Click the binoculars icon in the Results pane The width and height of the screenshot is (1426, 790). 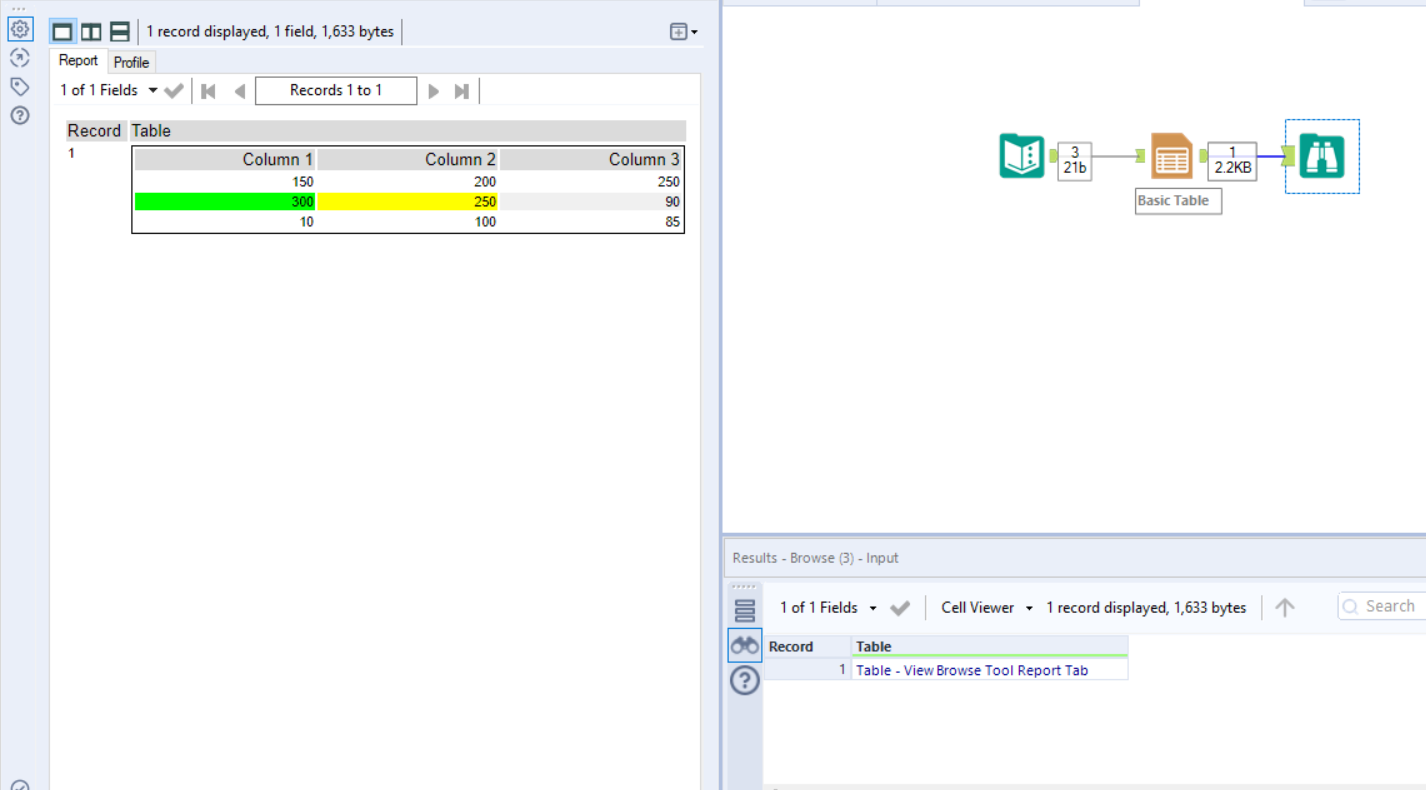click(744, 645)
